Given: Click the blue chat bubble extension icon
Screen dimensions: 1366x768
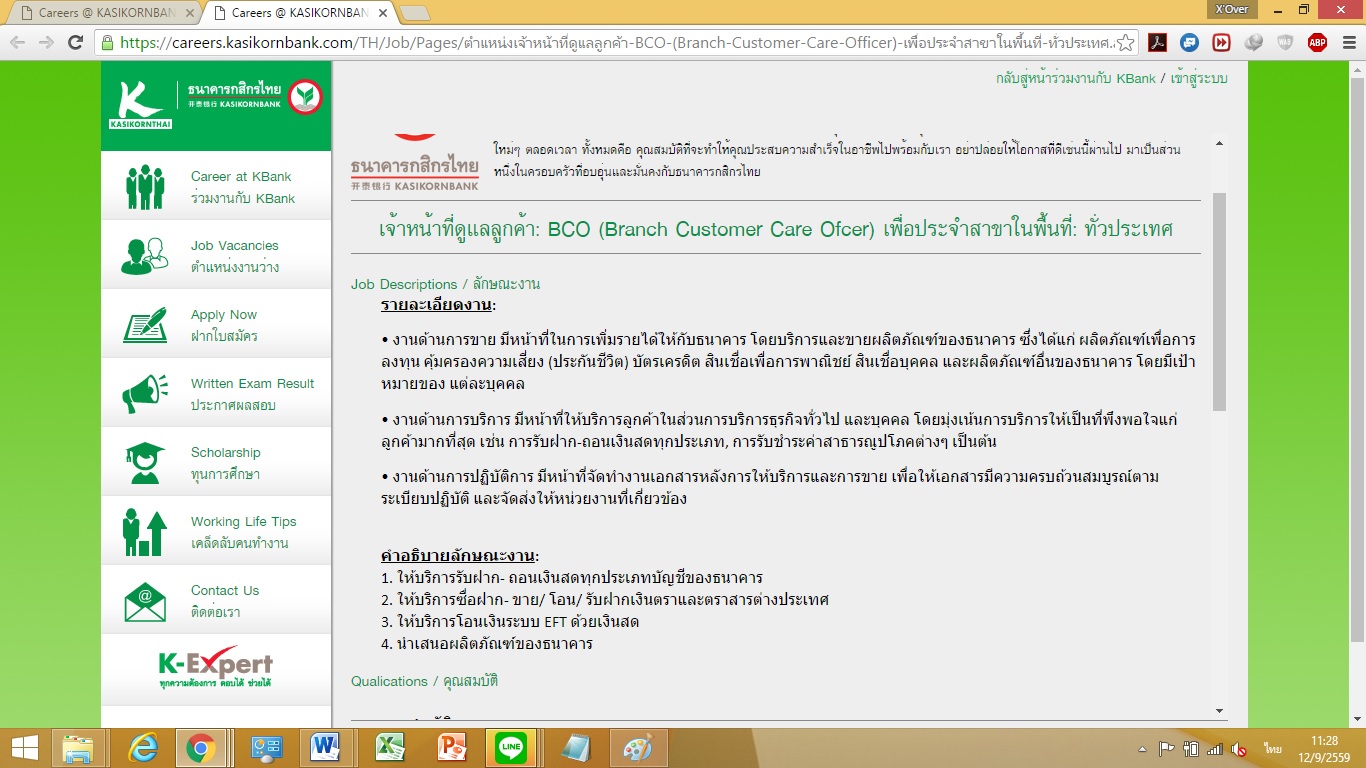Looking at the screenshot, I should click(1189, 42).
